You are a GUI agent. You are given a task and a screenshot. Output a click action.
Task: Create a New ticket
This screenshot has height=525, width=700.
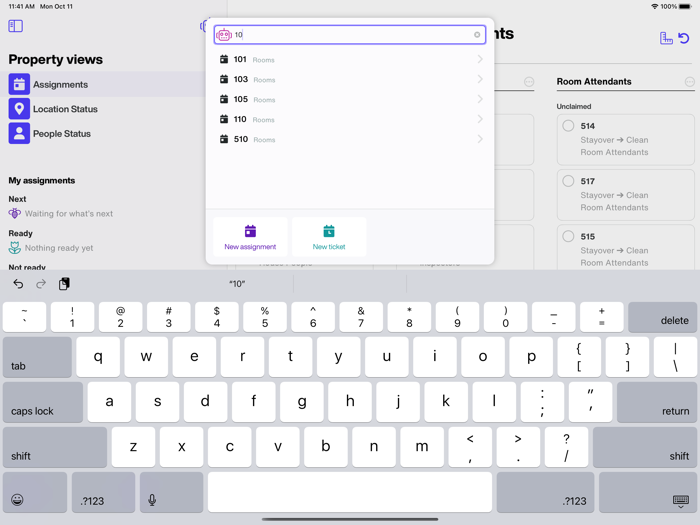(329, 237)
